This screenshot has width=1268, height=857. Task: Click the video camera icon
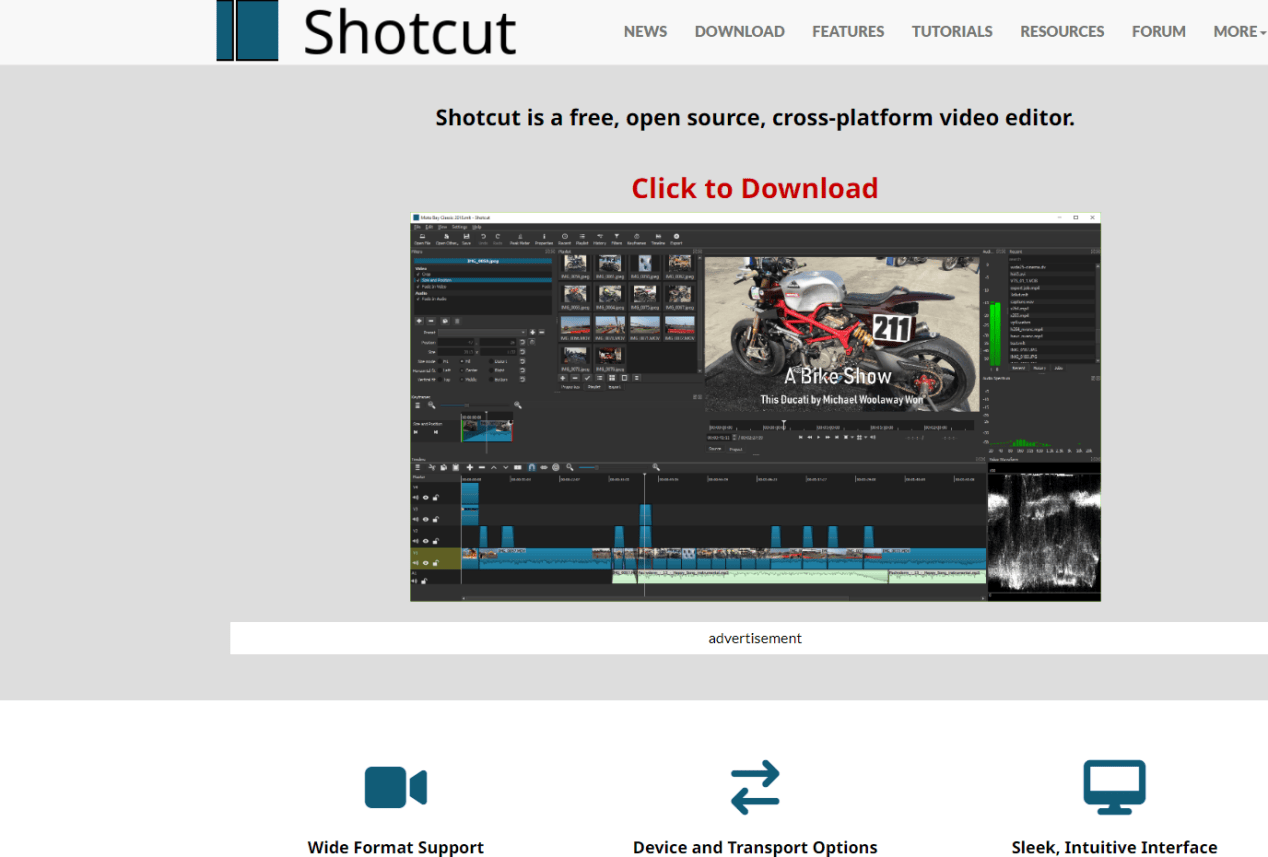[x=396, y=787]
